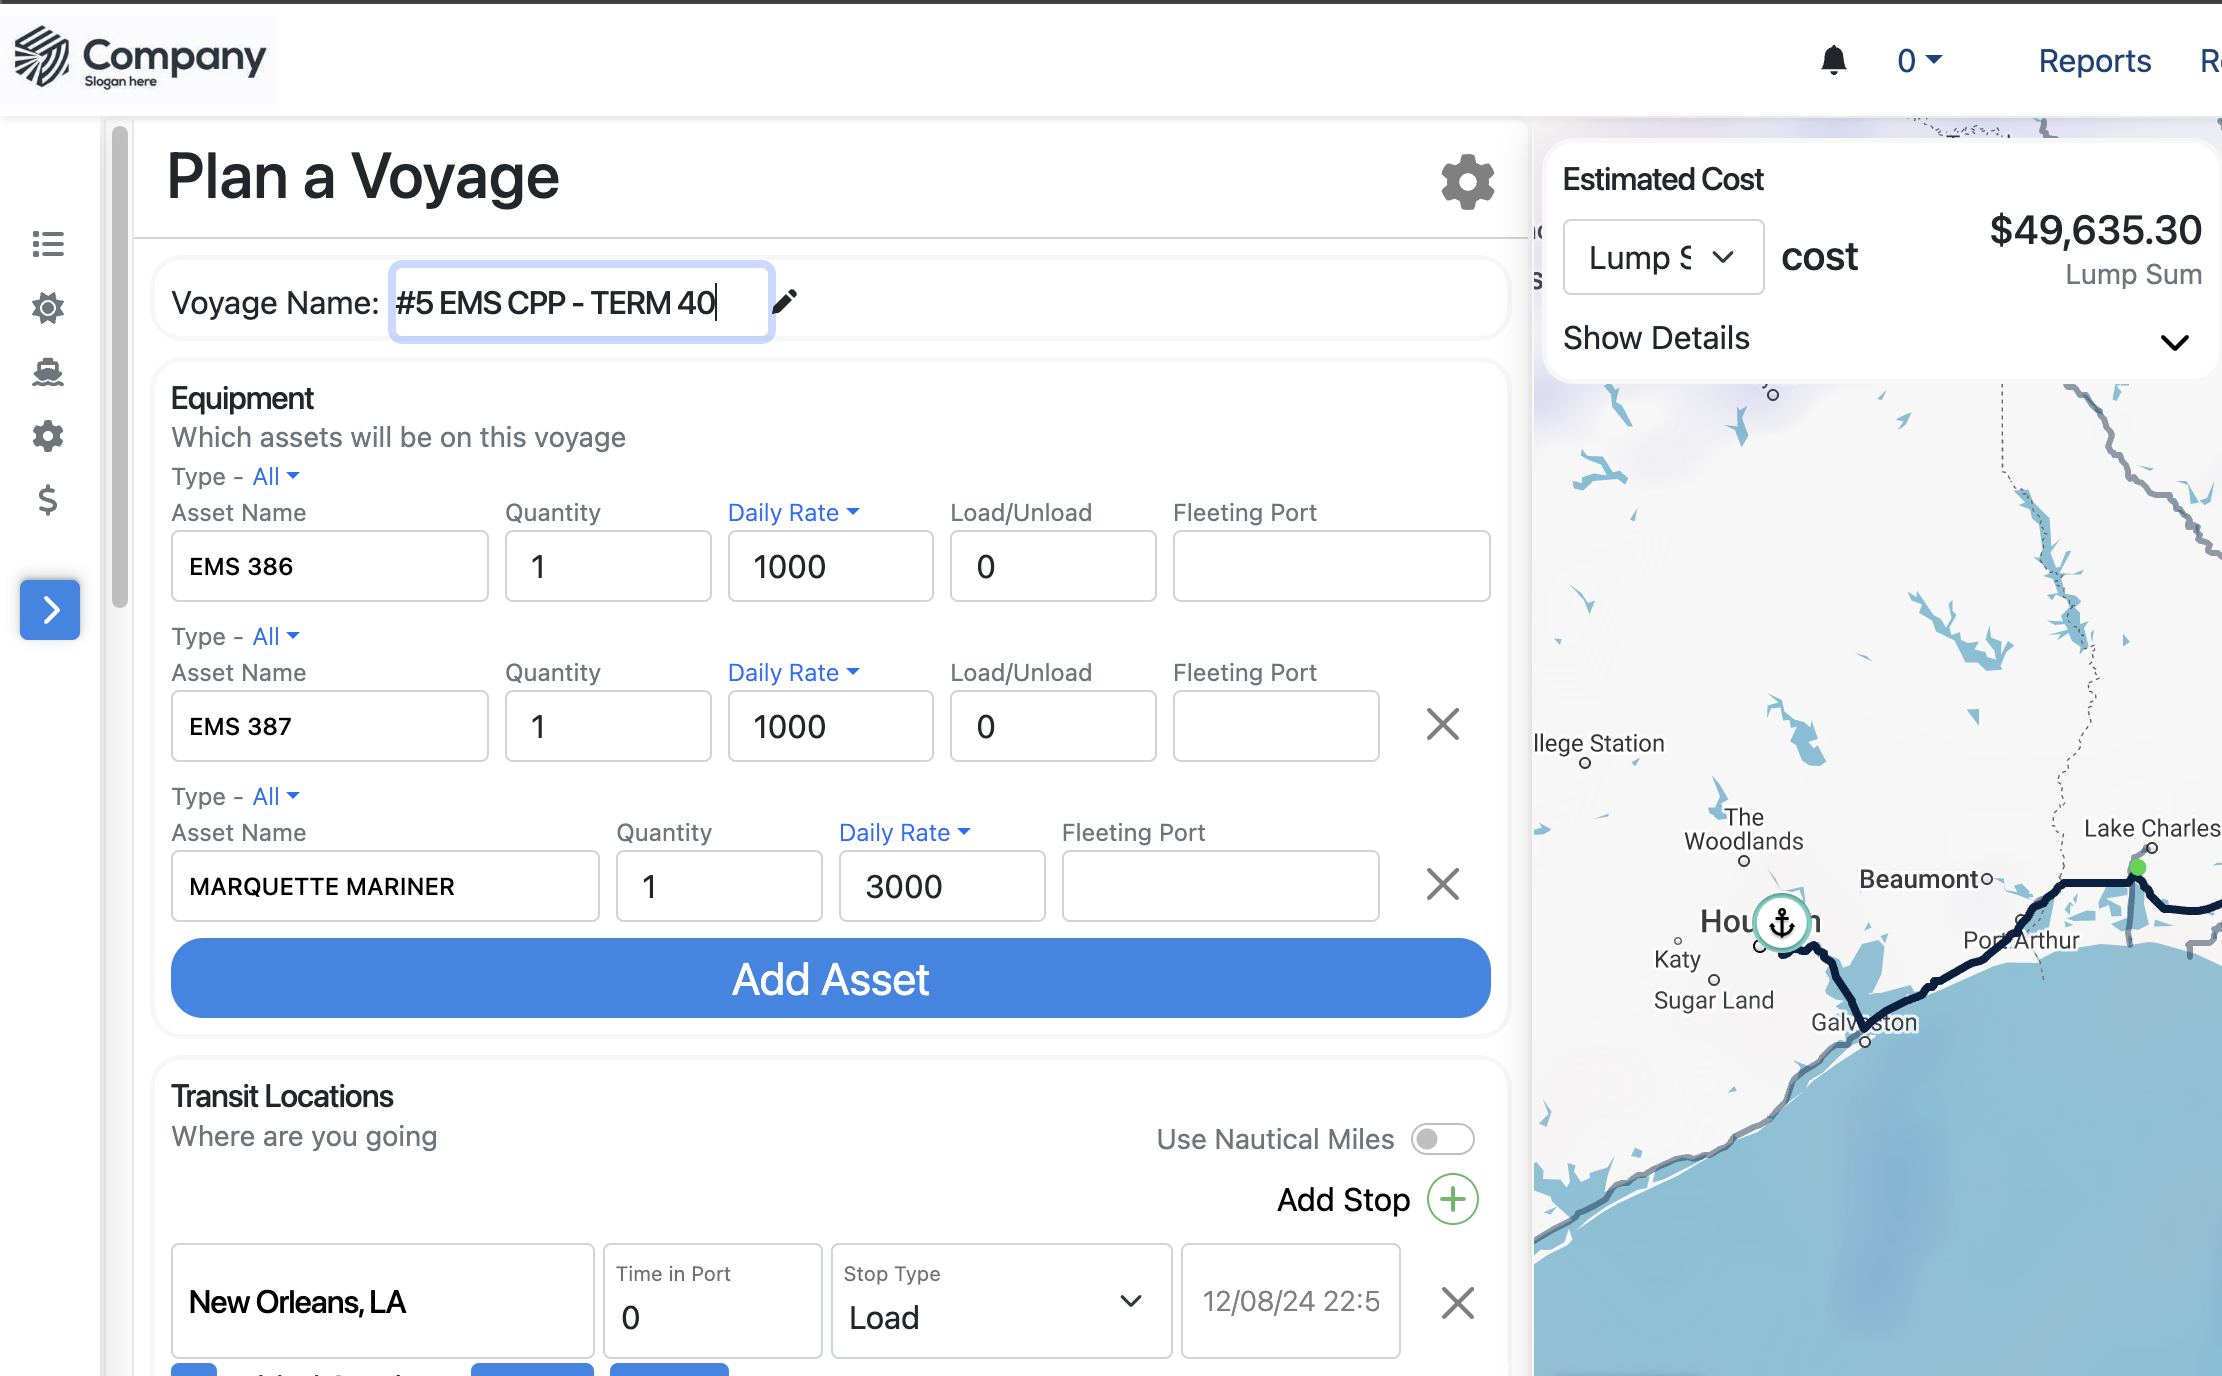The image size is (2222, 1376).
Task: Open the Stop Type Load dropdown
Action: [x=1001, y=1301]
